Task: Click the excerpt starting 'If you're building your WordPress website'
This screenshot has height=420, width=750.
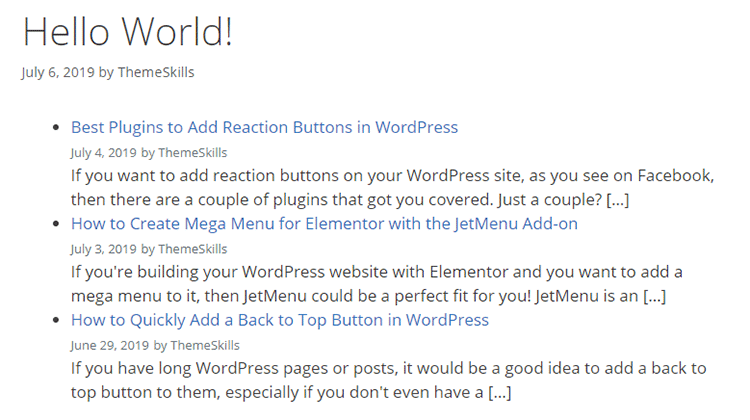Action: point(376,284)
